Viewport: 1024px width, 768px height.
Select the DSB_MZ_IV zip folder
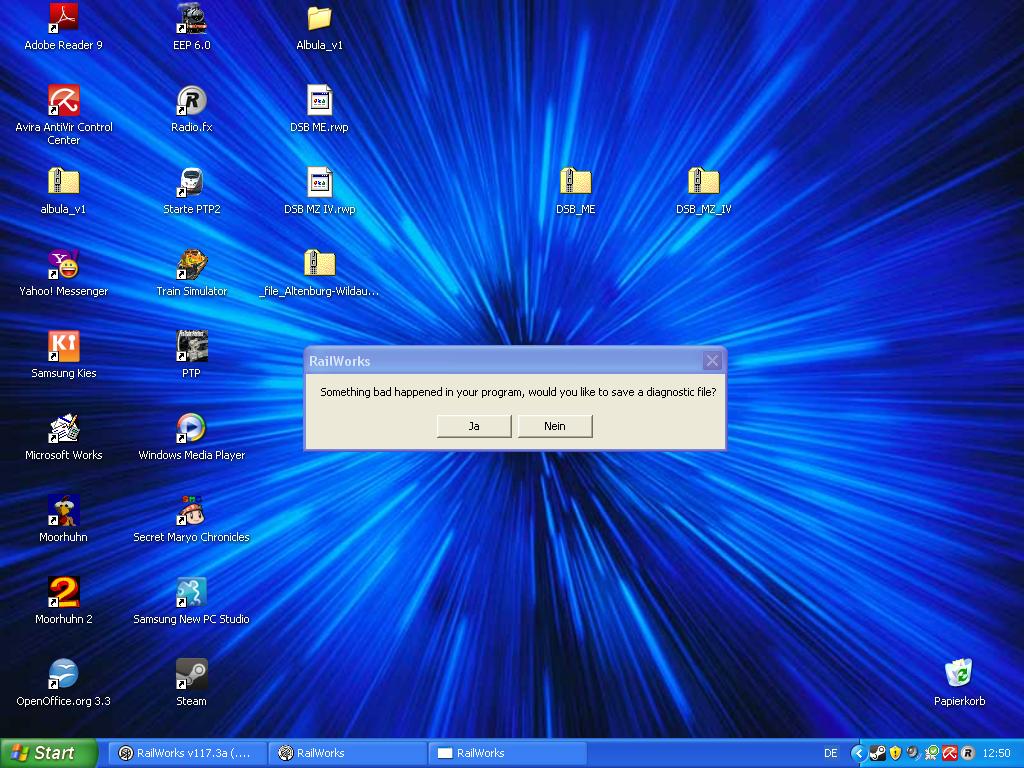pyautogui.click(x=703, y=191)
